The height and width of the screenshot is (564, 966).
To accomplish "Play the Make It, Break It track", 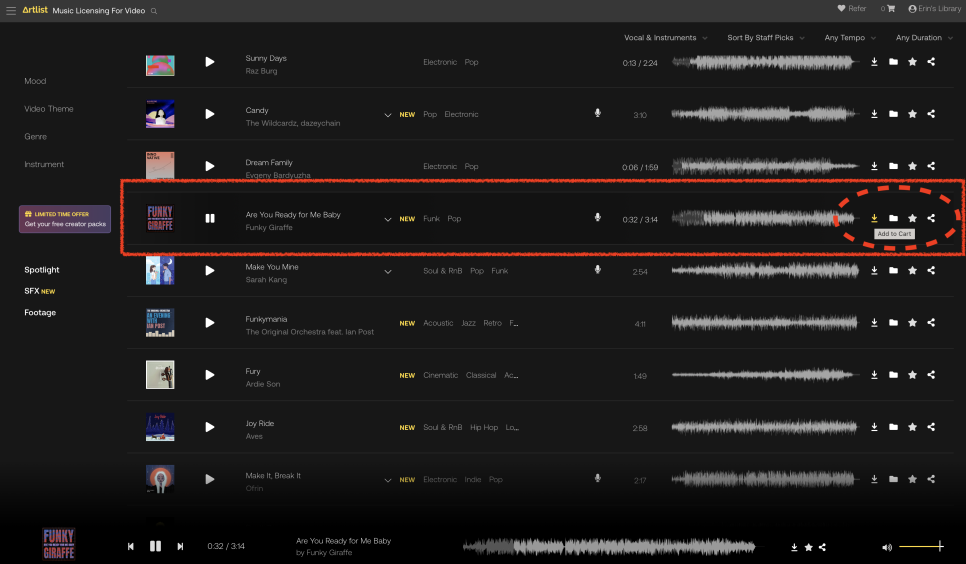I will click(x=209, y=479).
